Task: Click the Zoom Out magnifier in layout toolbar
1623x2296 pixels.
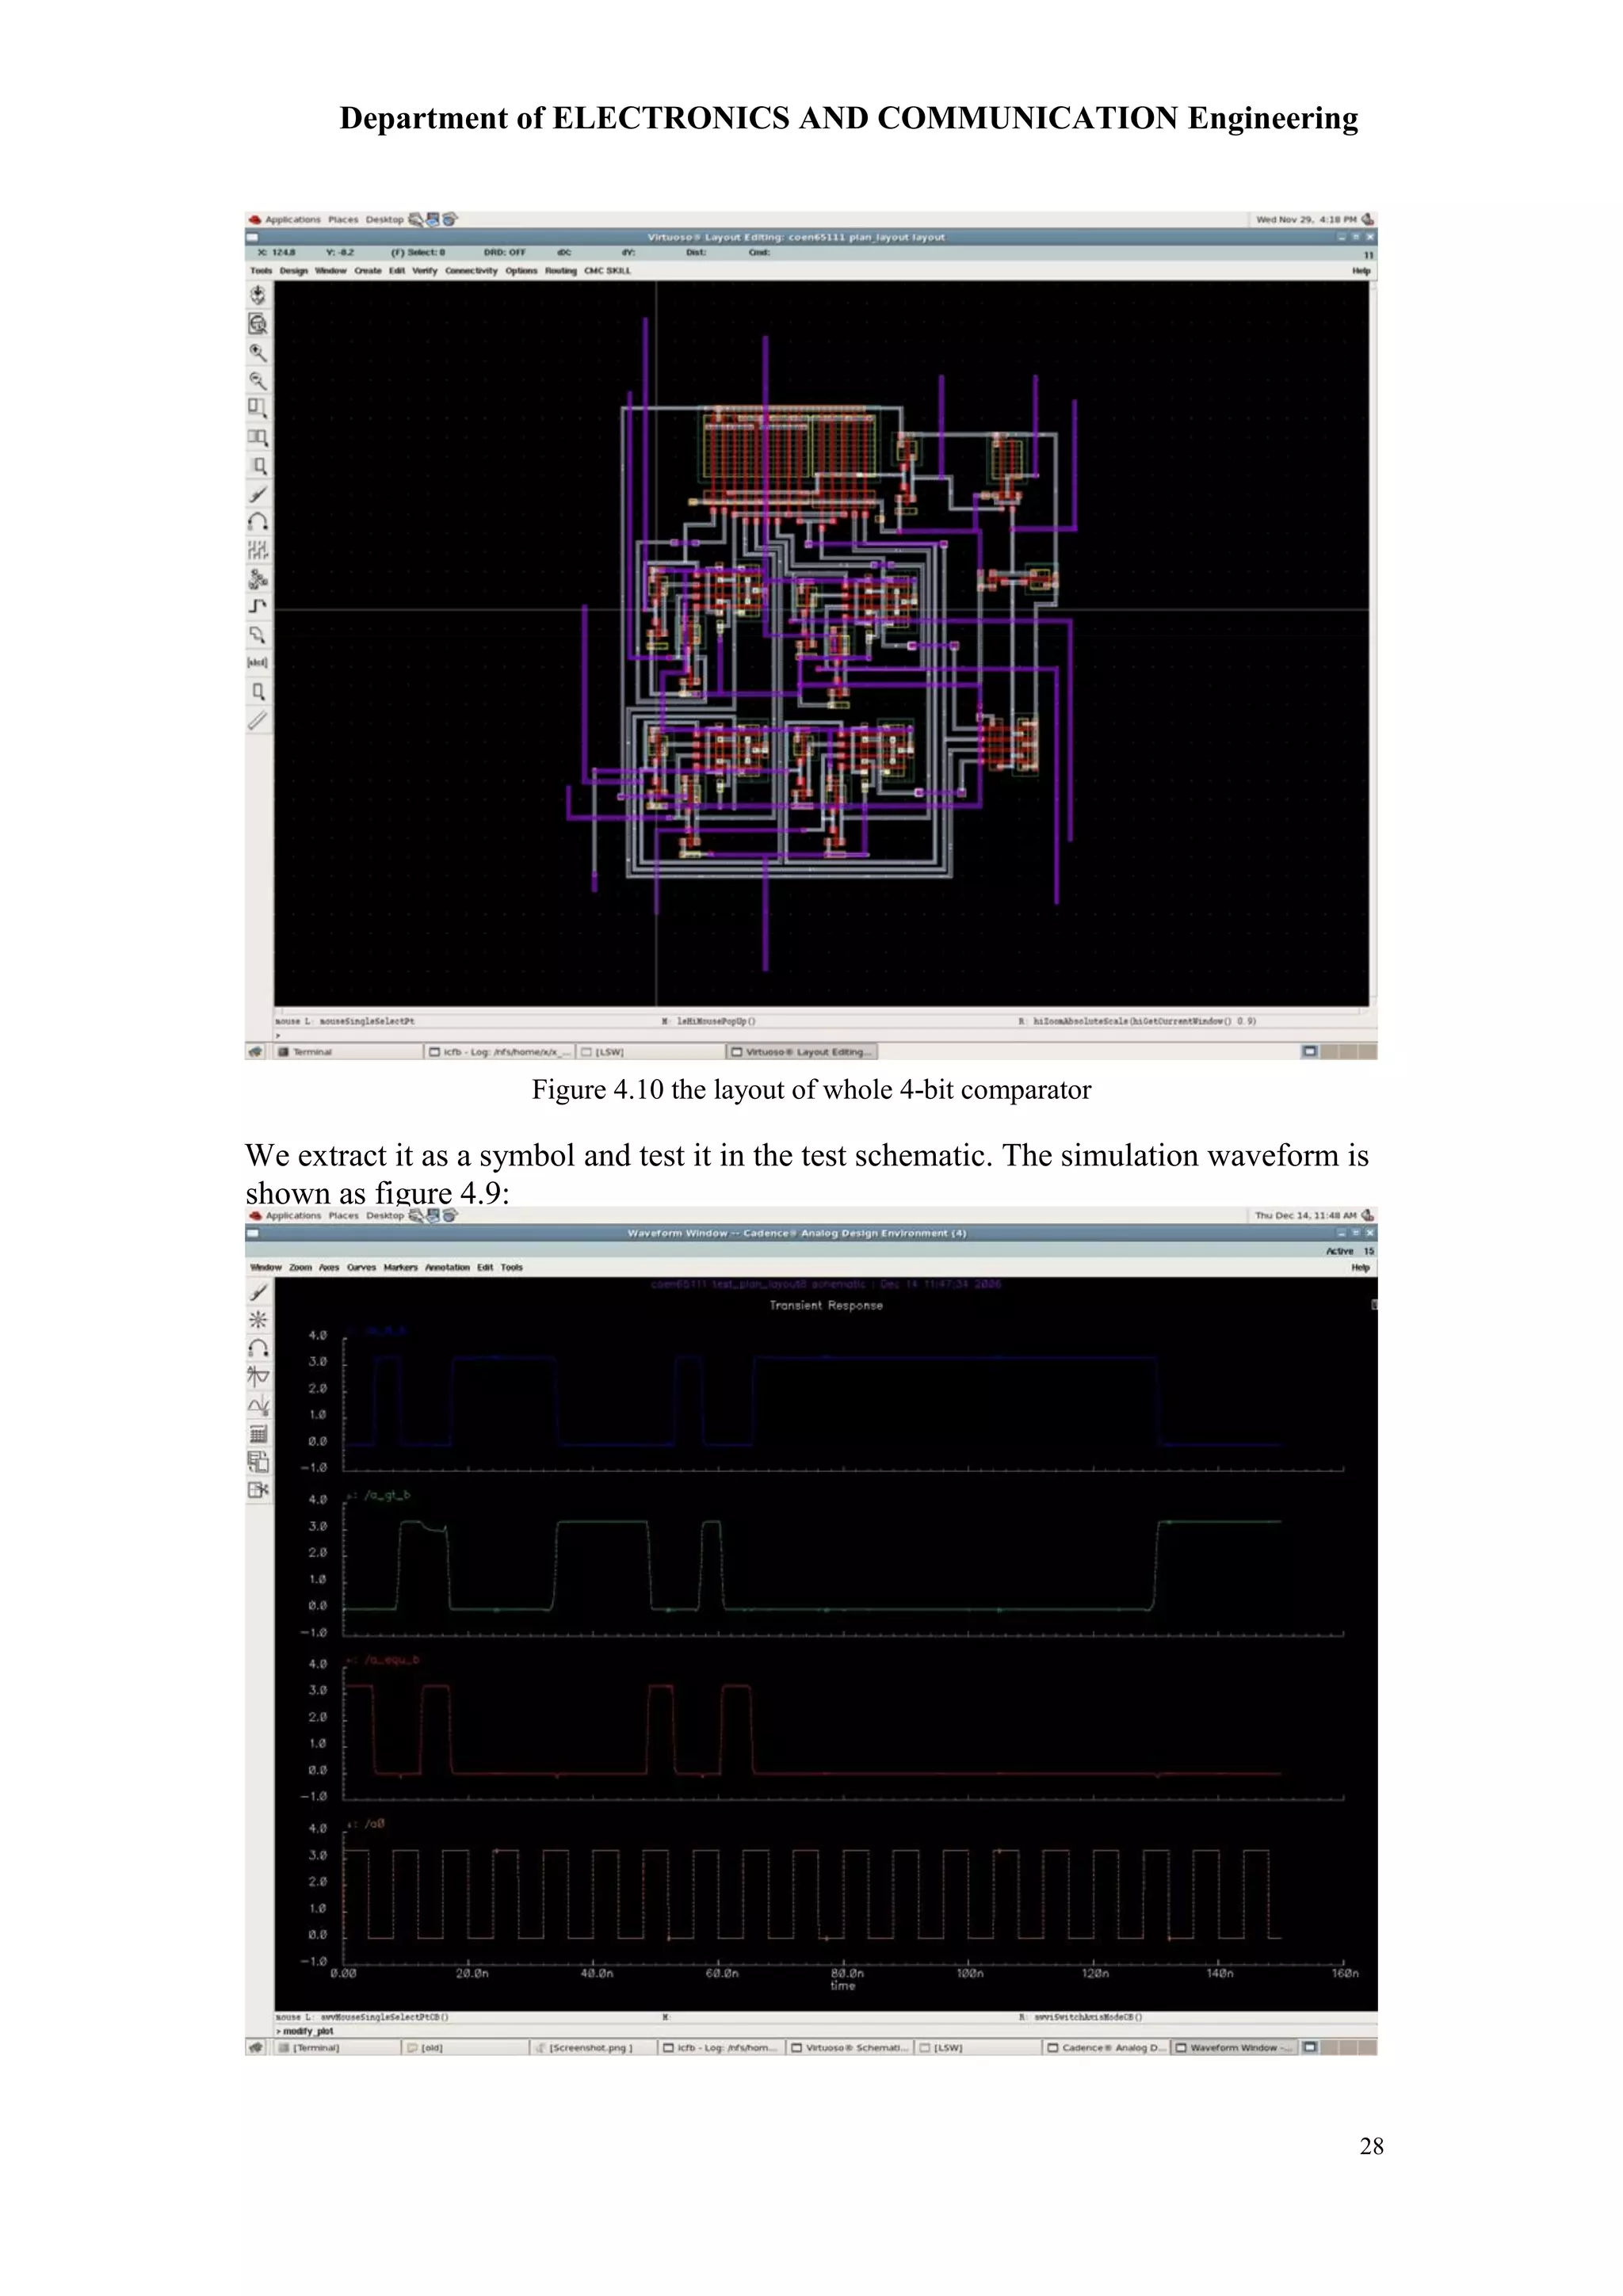Action: click(x=258, y=380)
